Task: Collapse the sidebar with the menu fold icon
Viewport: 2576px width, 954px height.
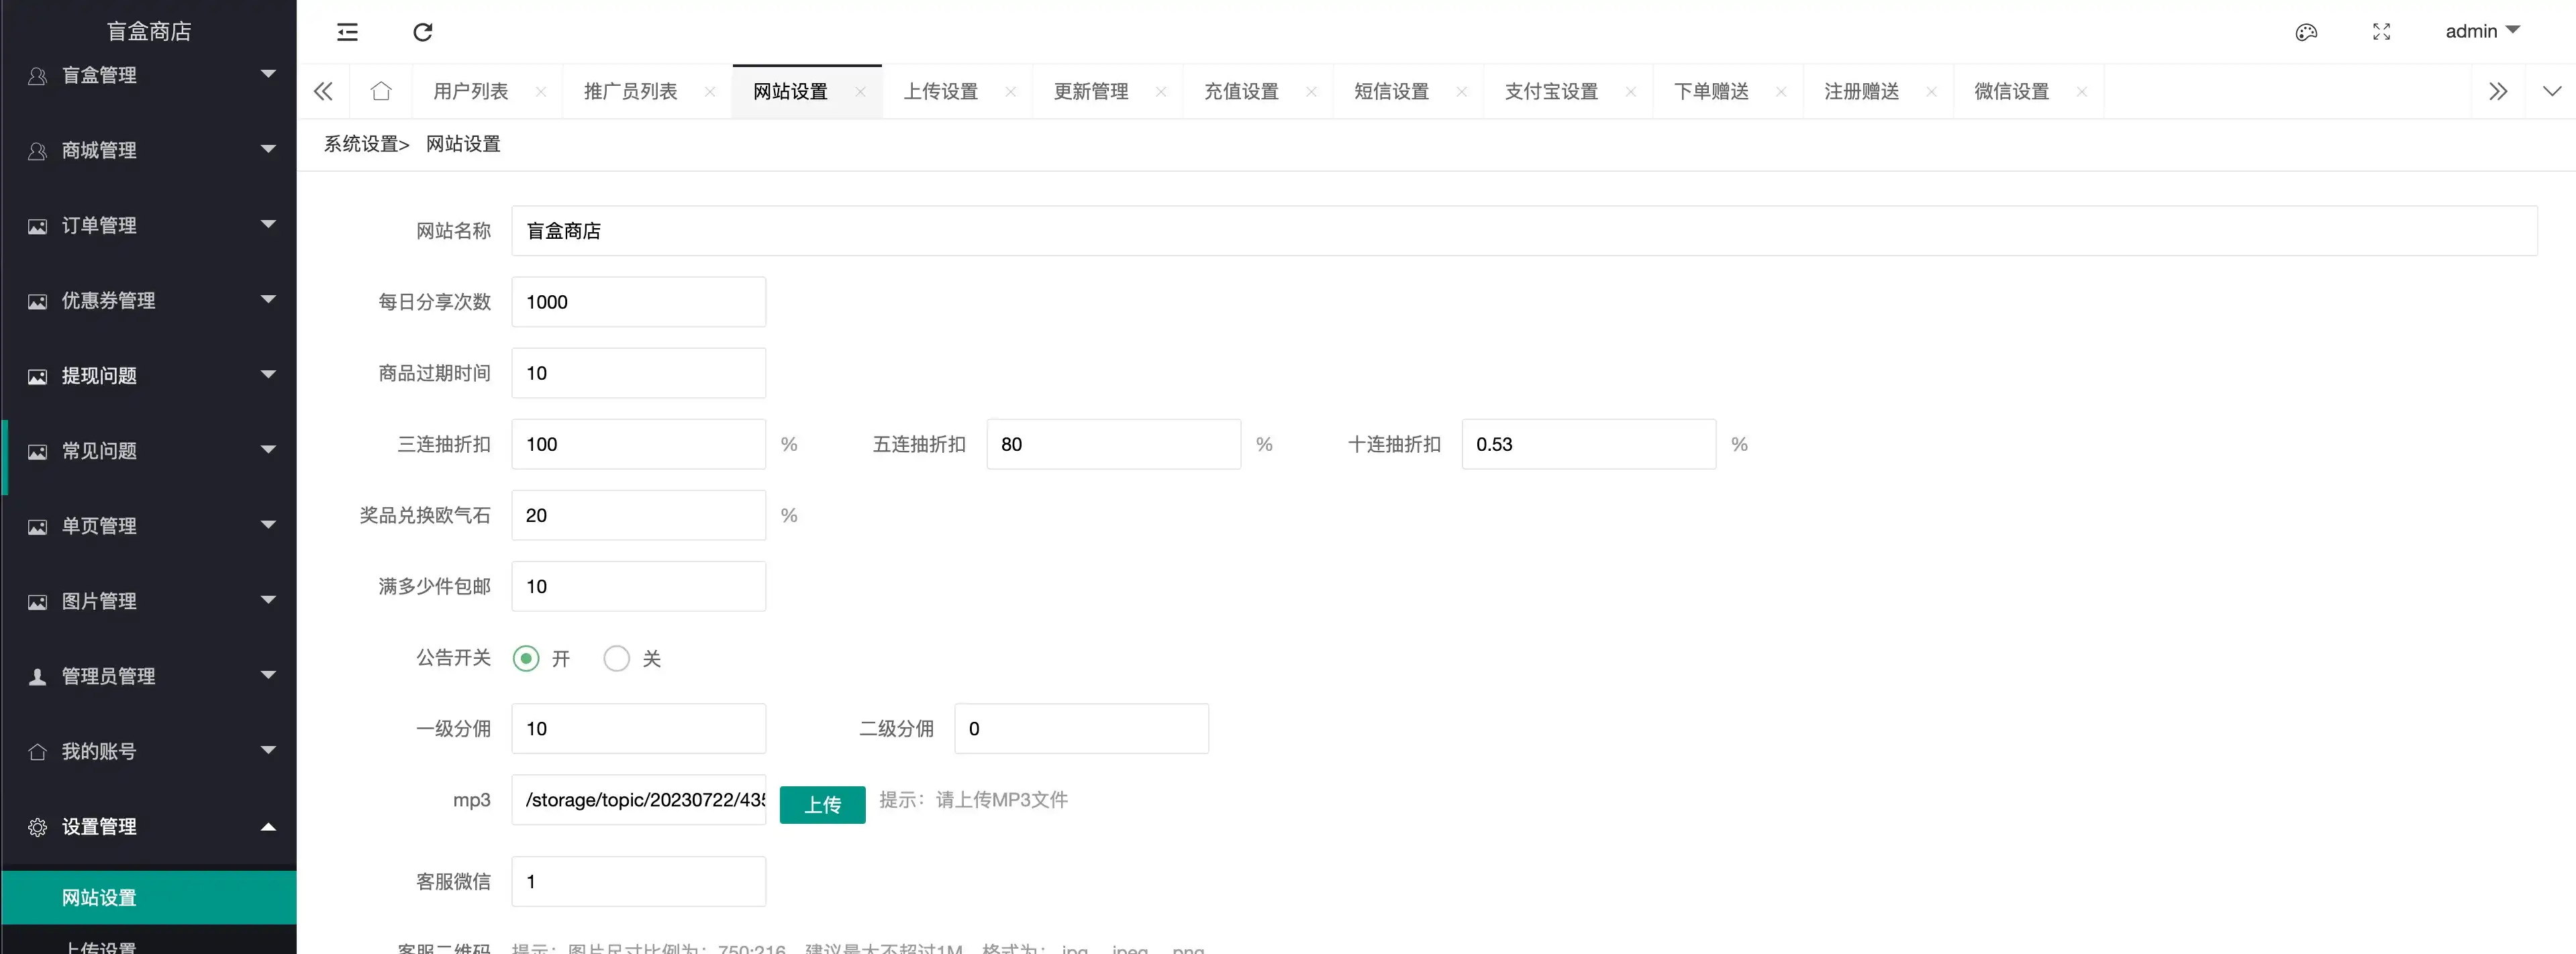Action: (347, 32)
